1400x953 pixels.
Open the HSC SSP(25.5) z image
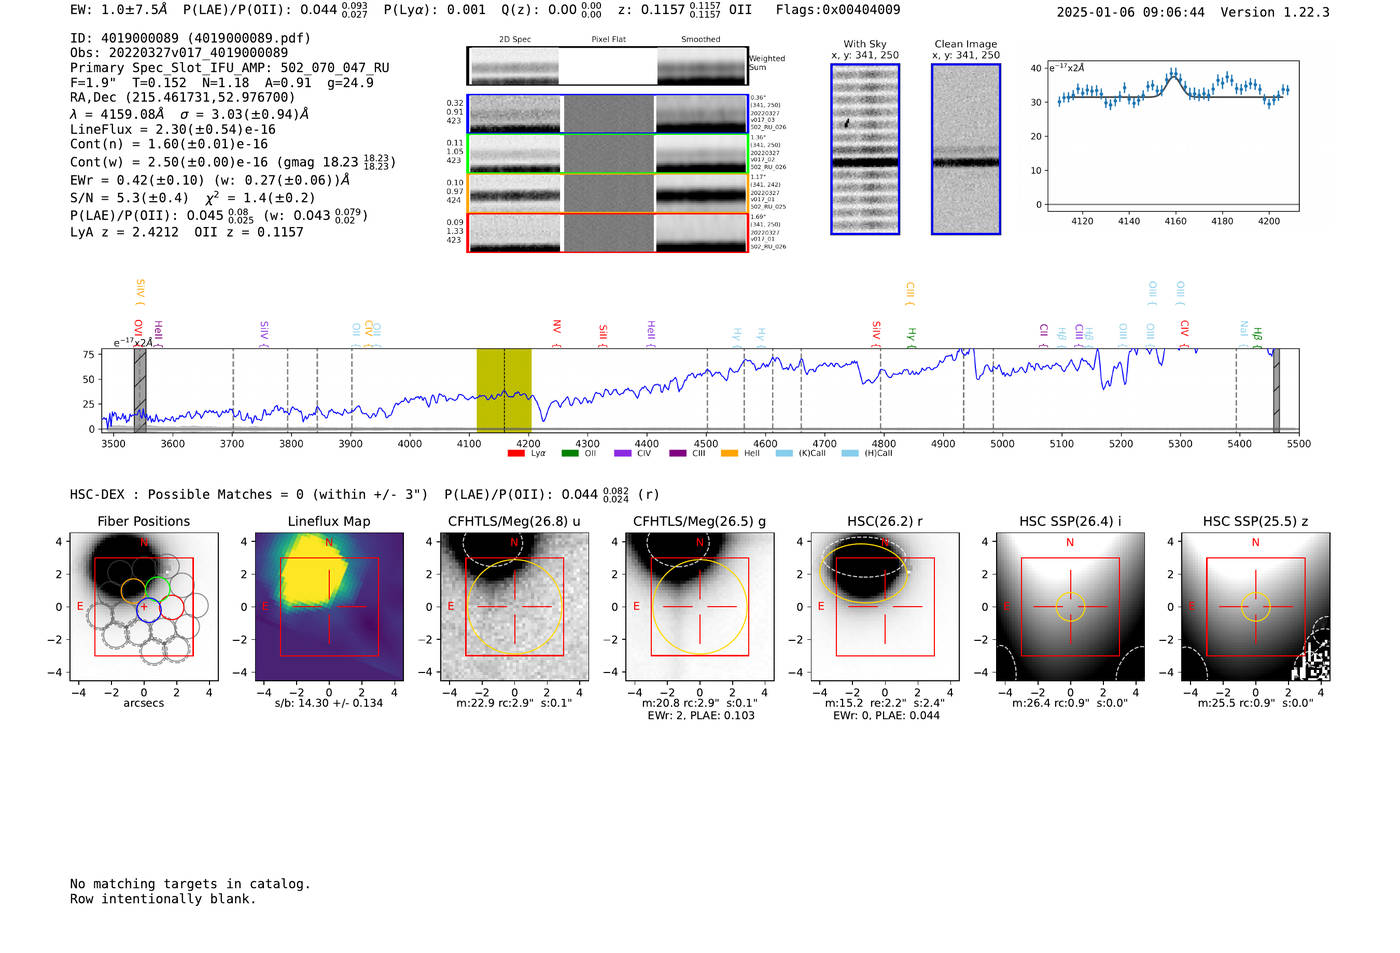[x=1255, y=606]
